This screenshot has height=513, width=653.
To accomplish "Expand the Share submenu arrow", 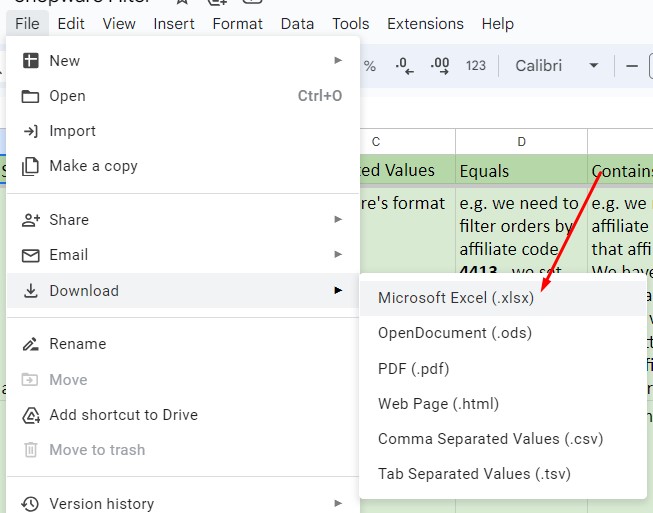I will (x=338, y=220).
